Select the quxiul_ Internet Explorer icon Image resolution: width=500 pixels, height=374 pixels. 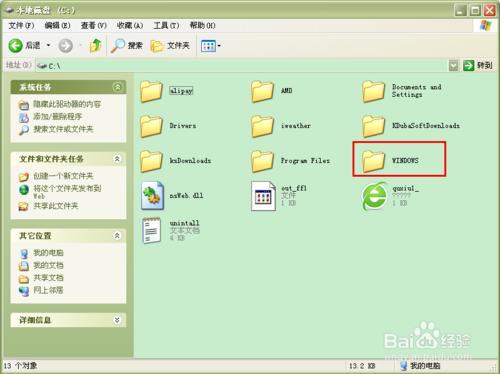(375, 196)
